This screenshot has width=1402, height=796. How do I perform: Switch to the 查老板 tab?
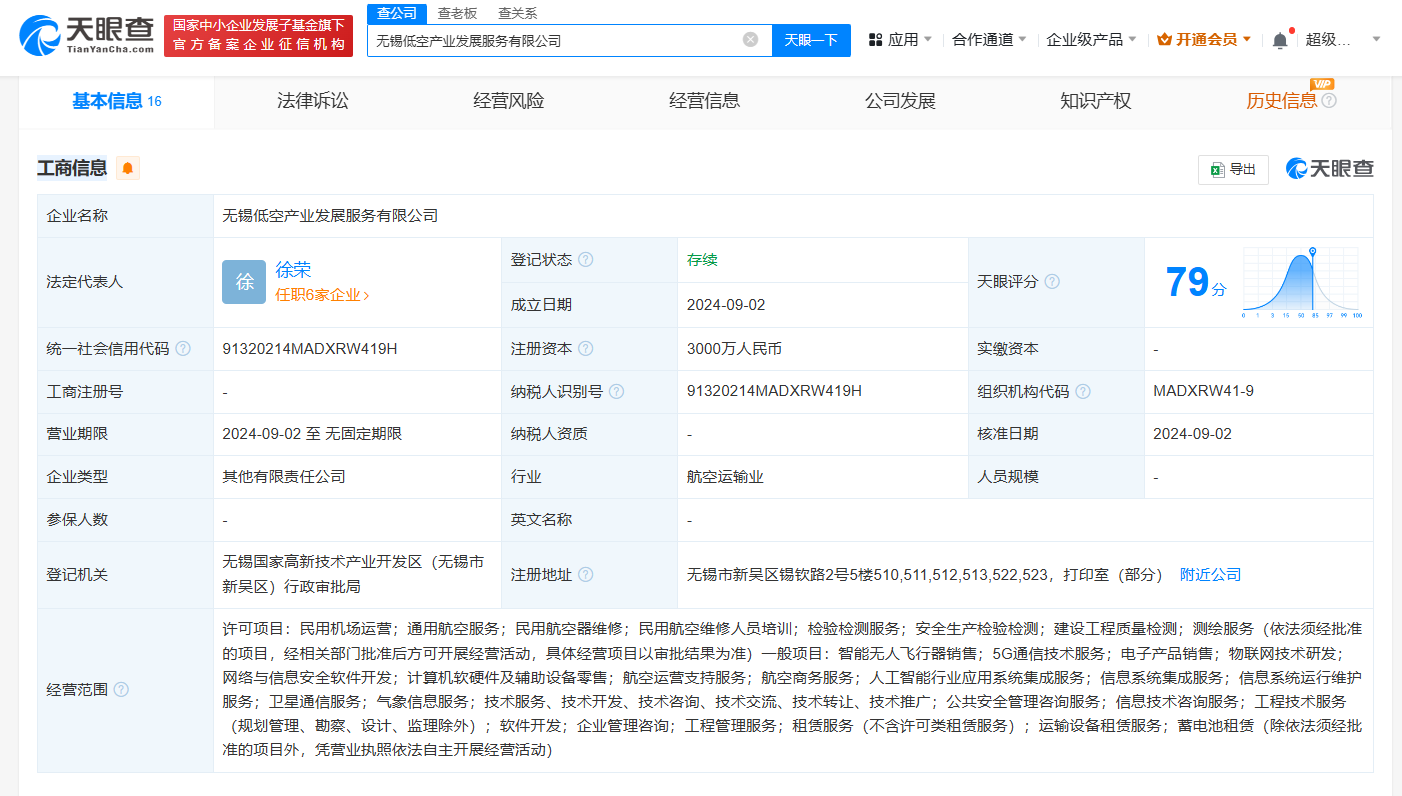pos(455,13)
